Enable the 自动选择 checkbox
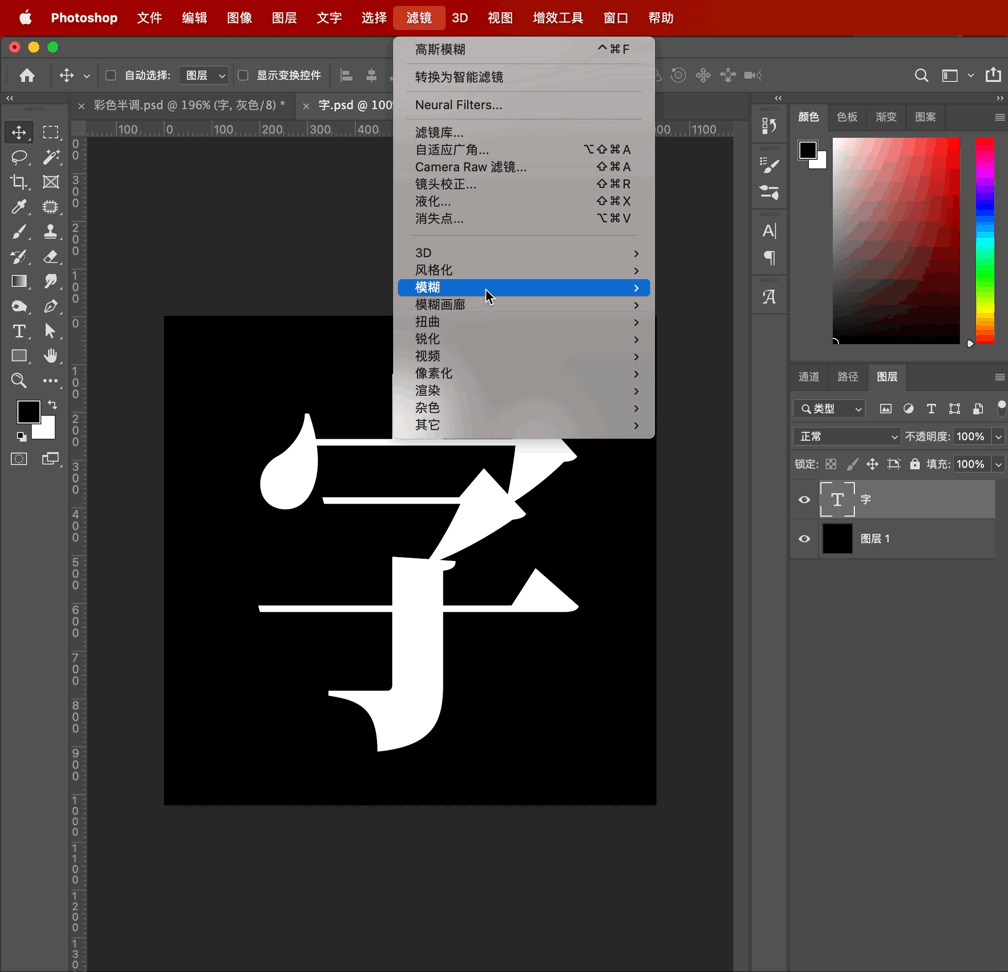The height and width of the screenshot is (972, 1008). (x=111, y=75)
